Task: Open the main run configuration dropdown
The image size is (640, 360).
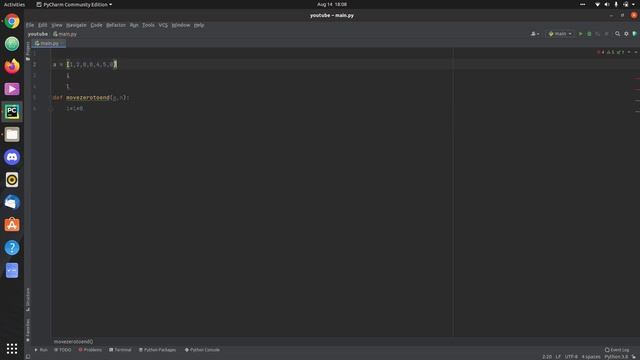Action: point(560,34)
